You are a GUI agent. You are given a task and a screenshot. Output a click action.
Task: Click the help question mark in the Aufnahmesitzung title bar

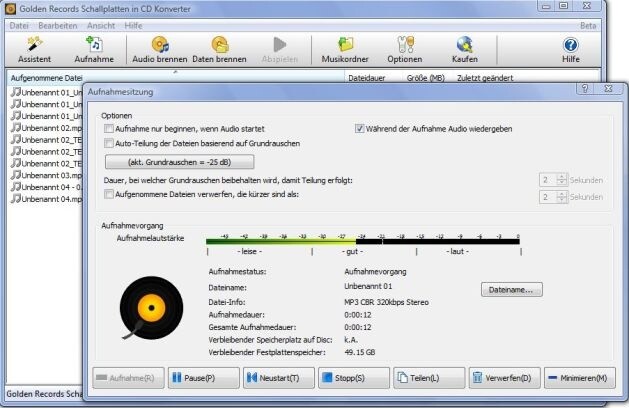pos(585,89)
